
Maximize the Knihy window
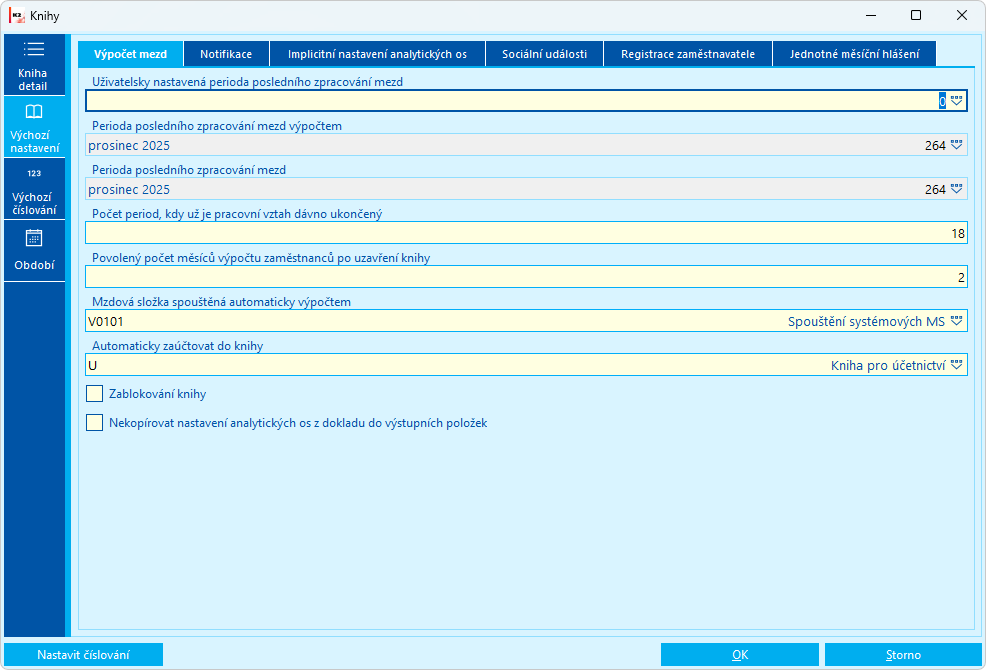click(916, 15)
